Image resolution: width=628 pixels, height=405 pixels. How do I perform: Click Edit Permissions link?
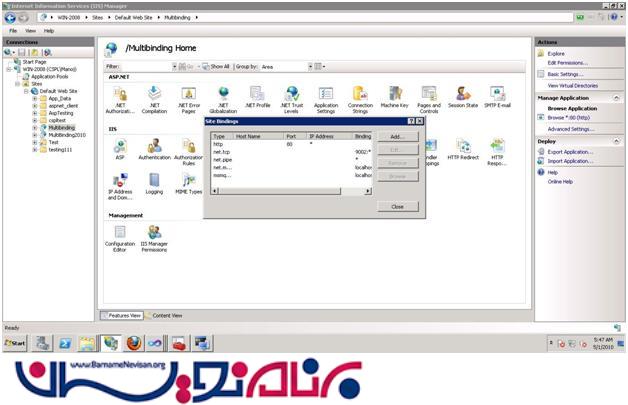click(568, 63)
